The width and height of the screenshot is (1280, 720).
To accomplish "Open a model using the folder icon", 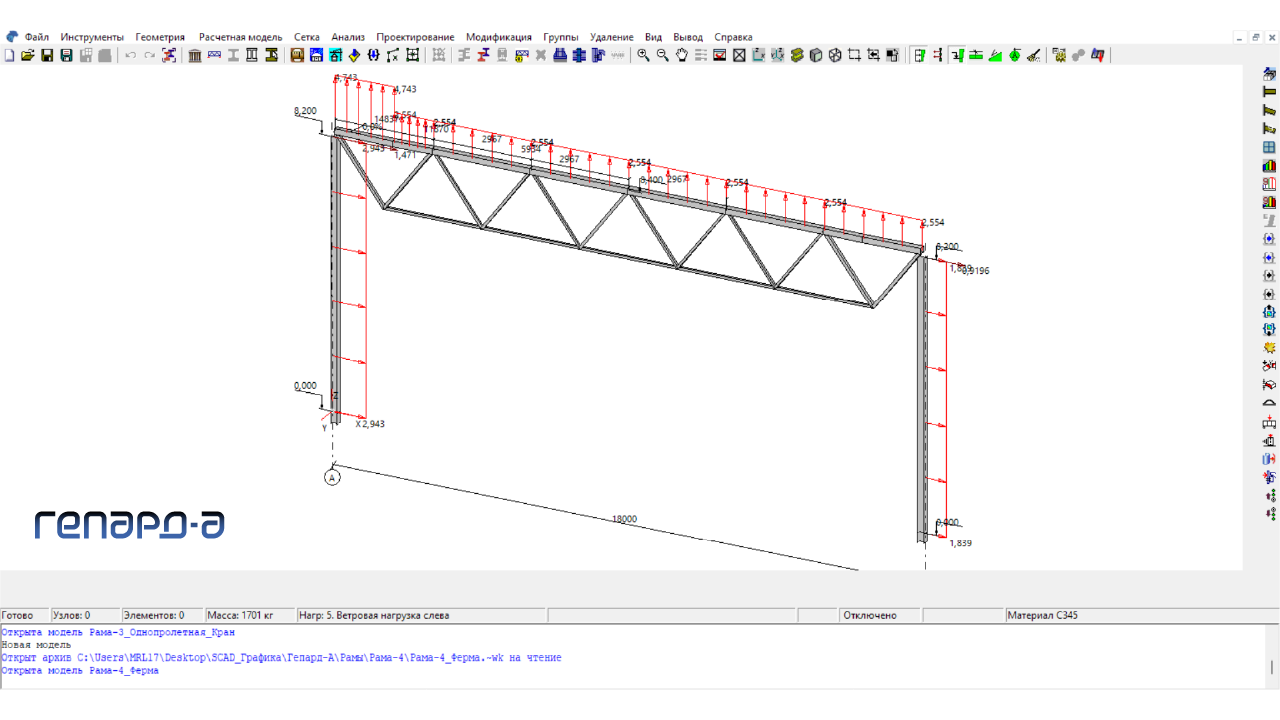I will (28, 56).
